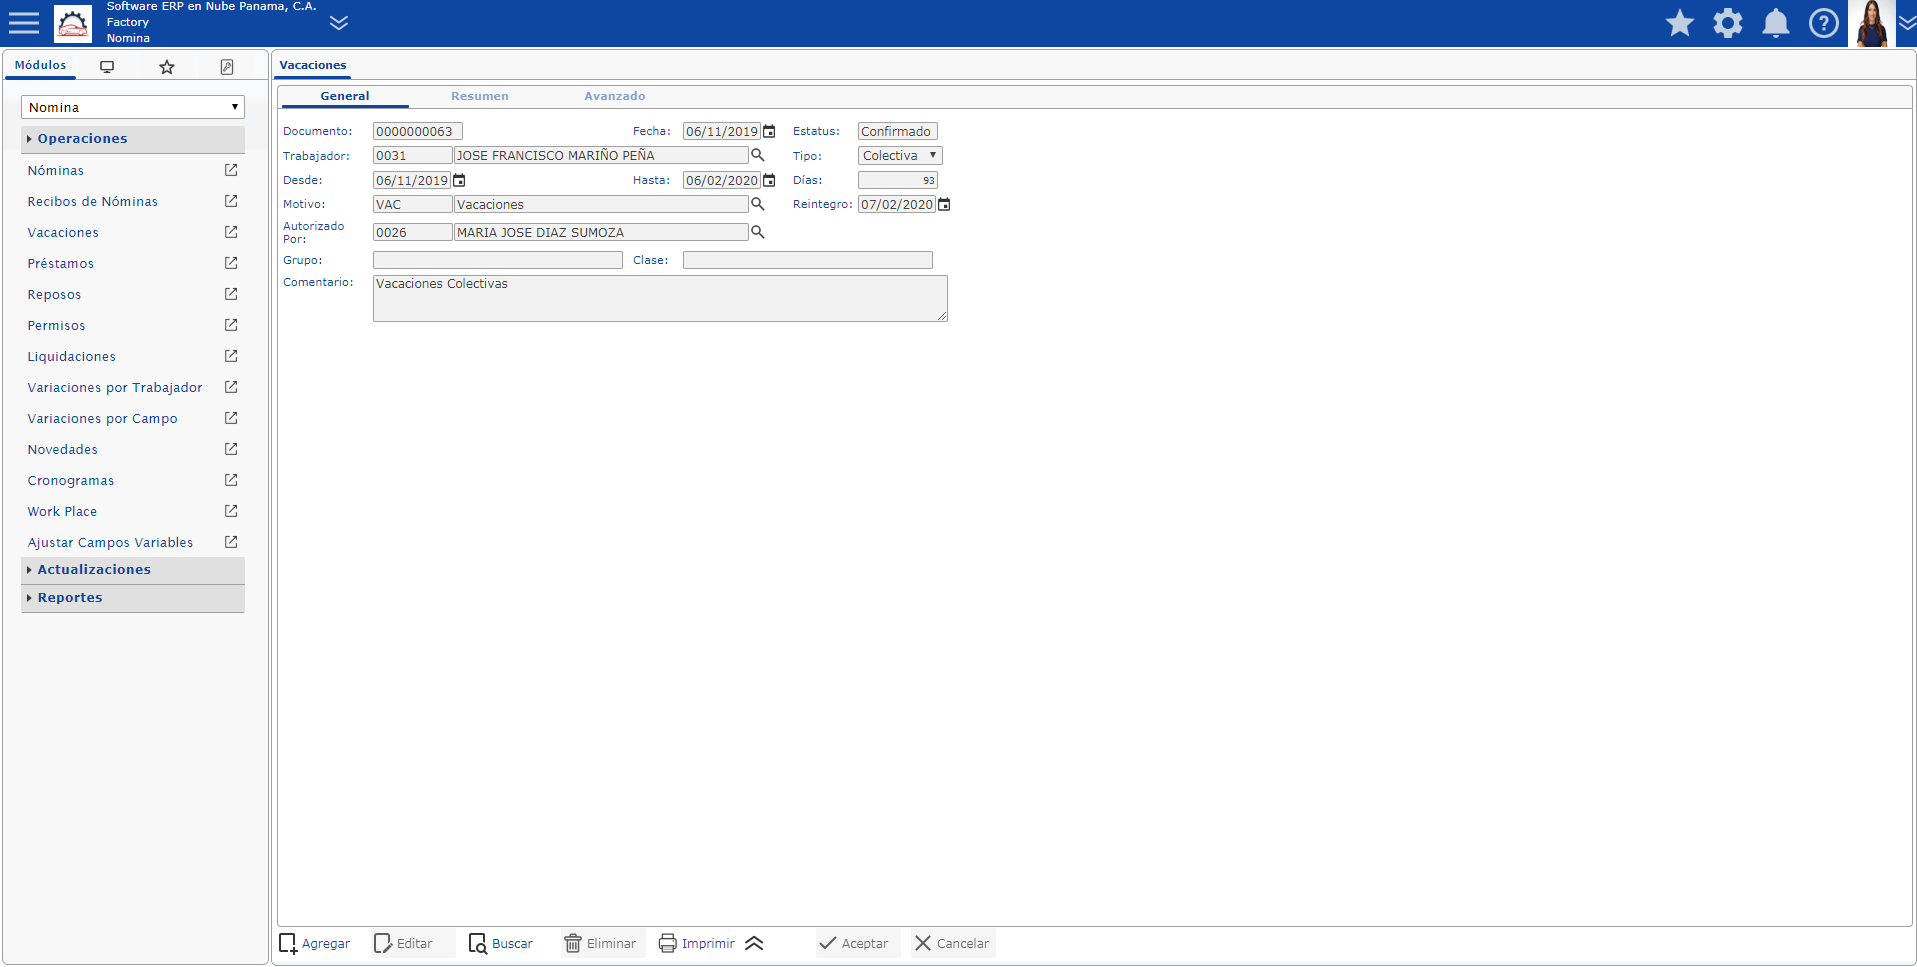Click the Grupo input field
Screen dimensions: 1917x967
pos(498,260)
